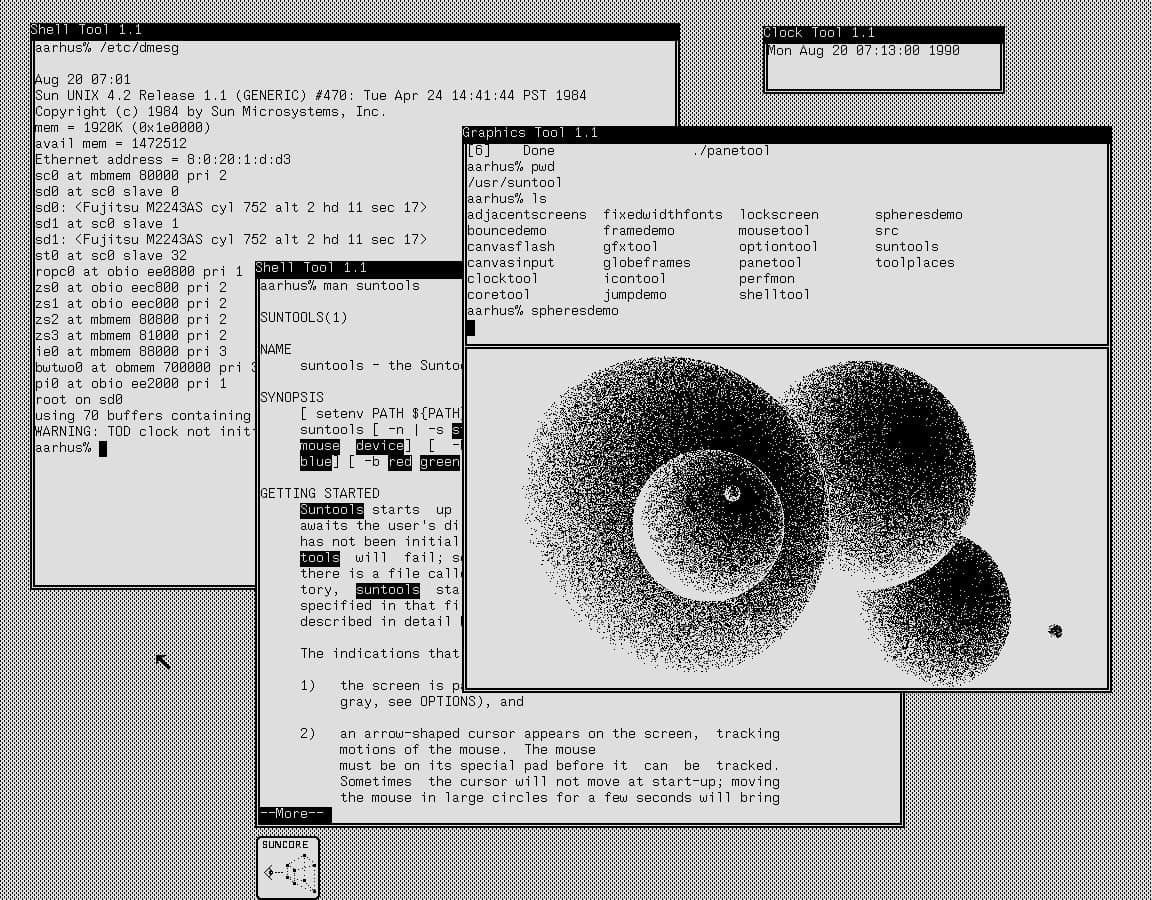Click 'optiontool' in the ls listing

click(x=779, y=248)
